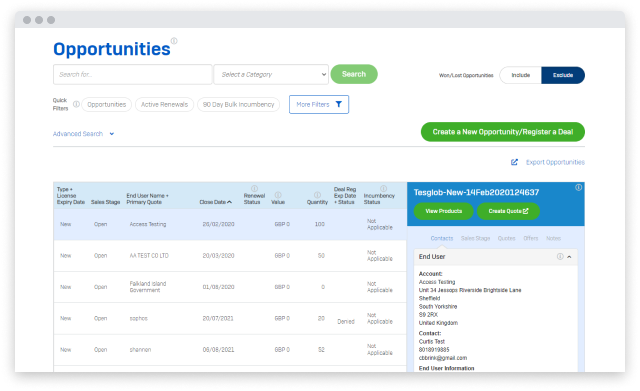This screenshot has height=391, width=640.
Task: Click close date 20/03/2020
Action: click(x=218, y=255)
